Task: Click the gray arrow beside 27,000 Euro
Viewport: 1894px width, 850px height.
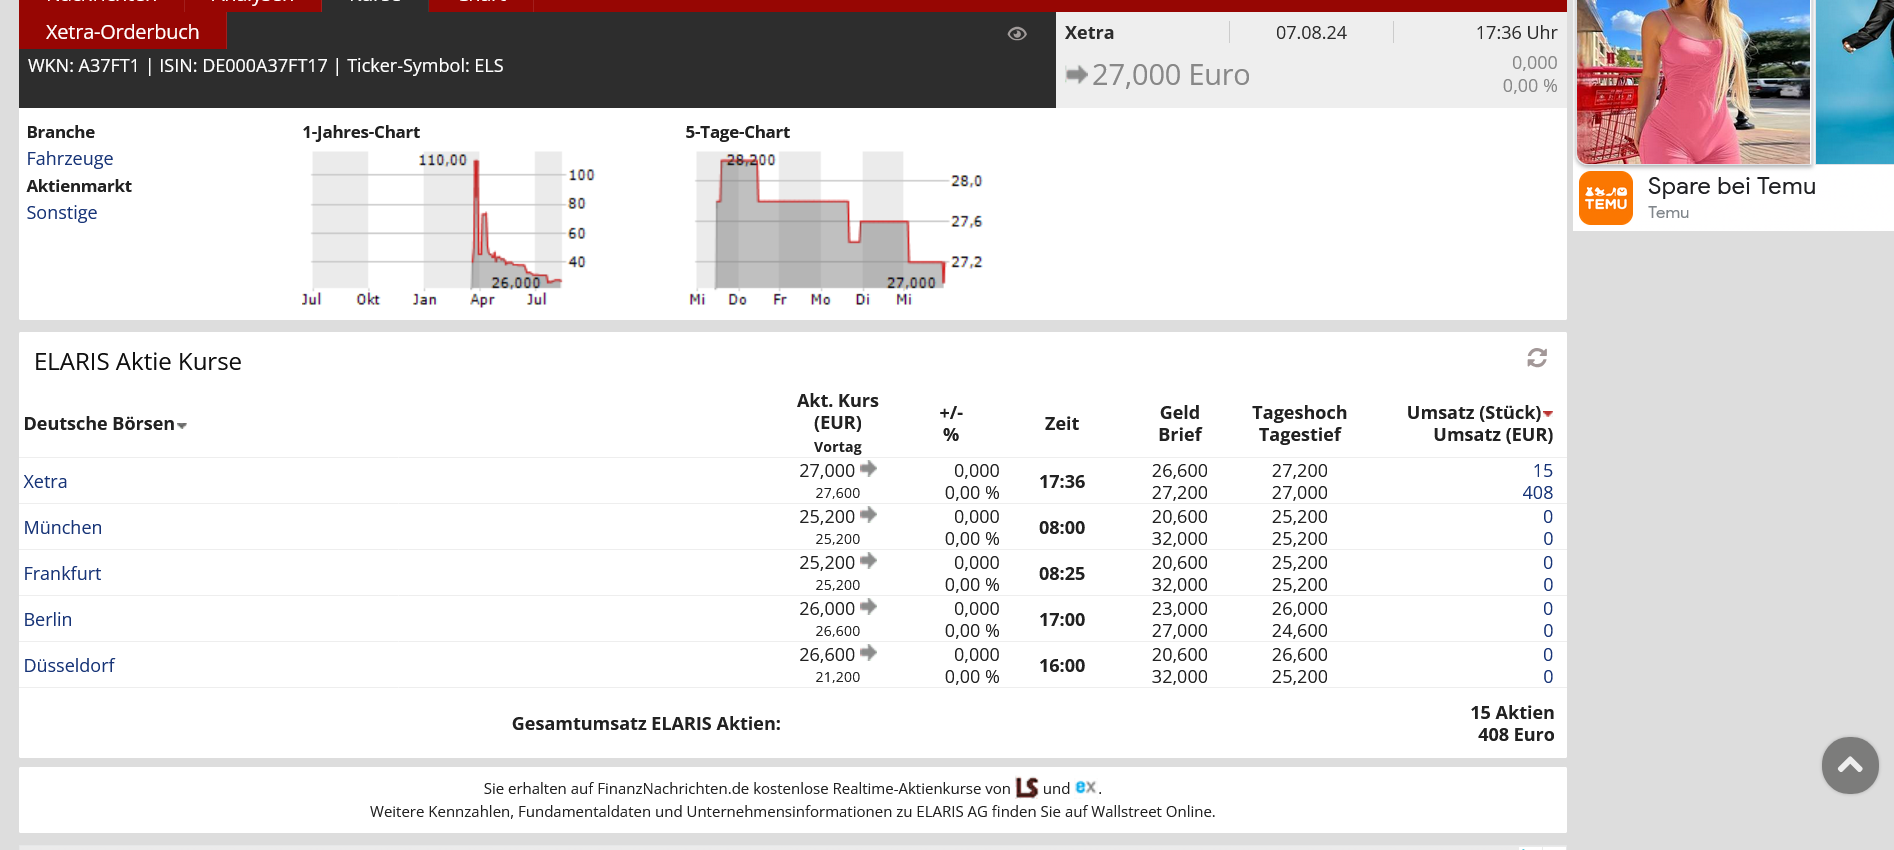Action: click(x=1076, y=75)
